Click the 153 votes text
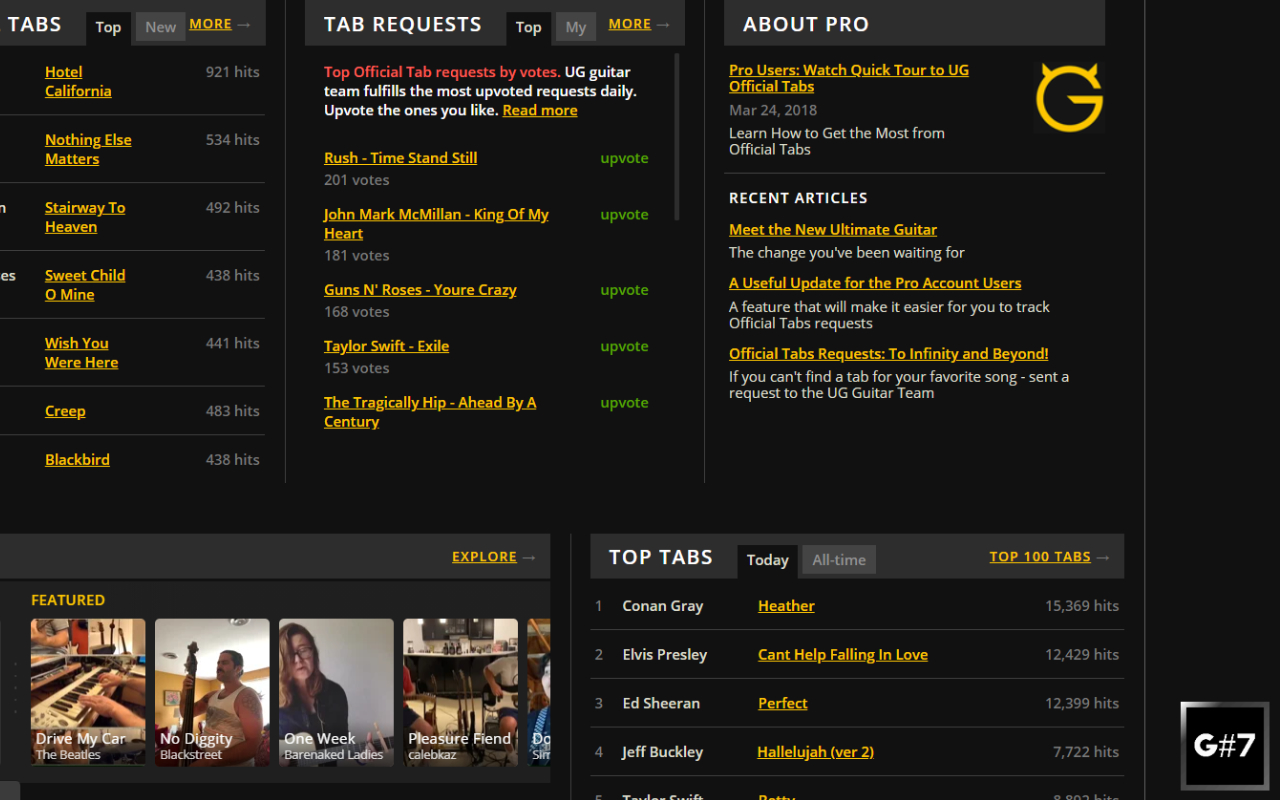 click(356, 368)
